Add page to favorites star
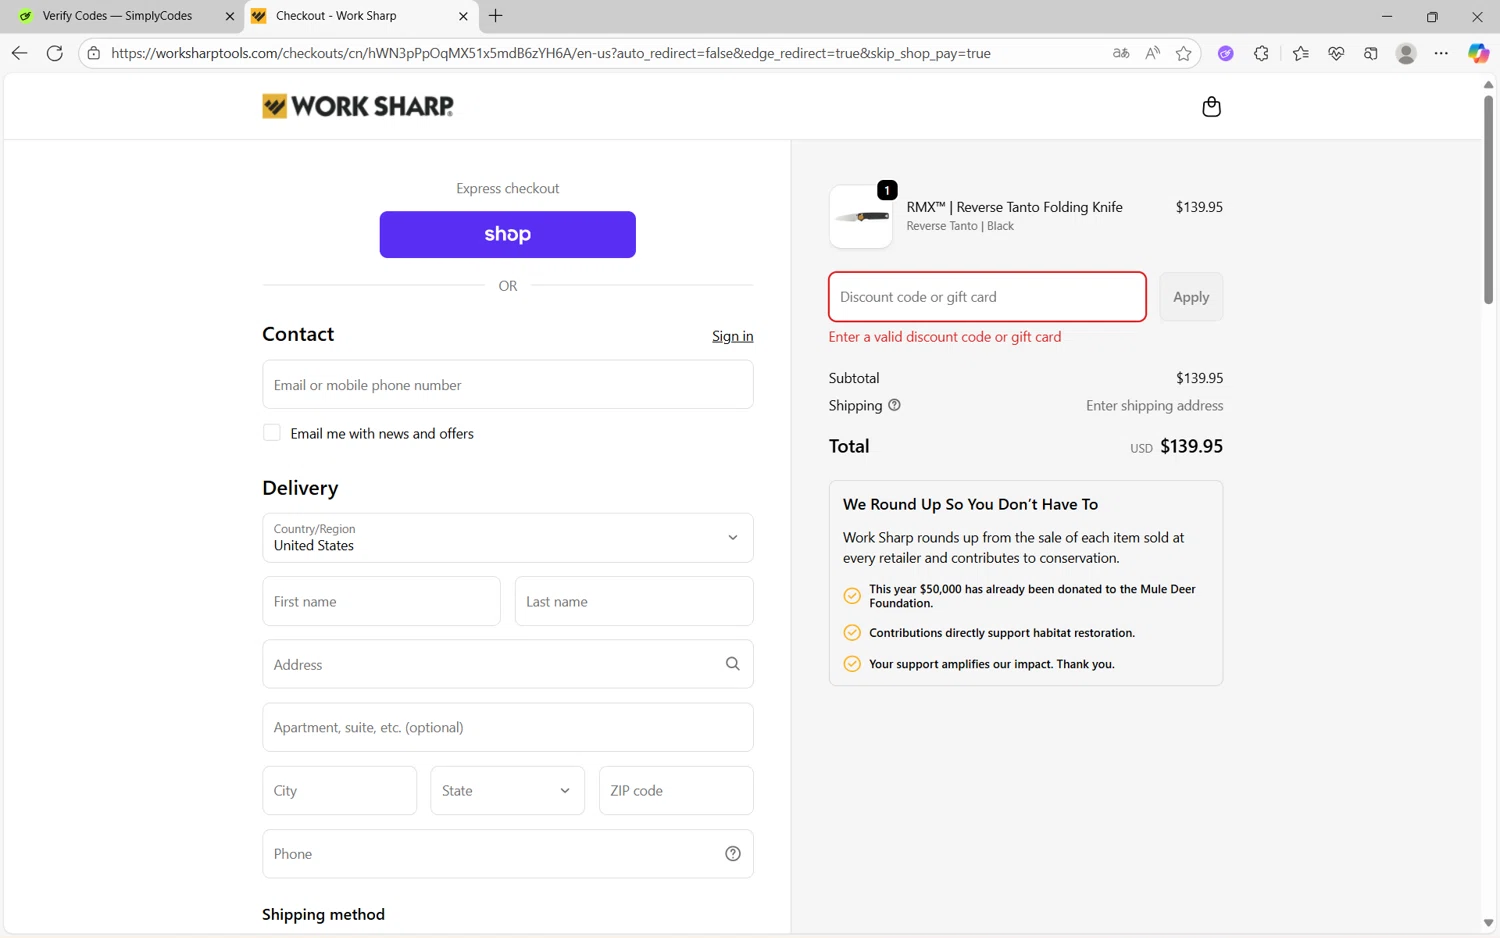Screen dimensions: 1500x938 click(1184, 53)
